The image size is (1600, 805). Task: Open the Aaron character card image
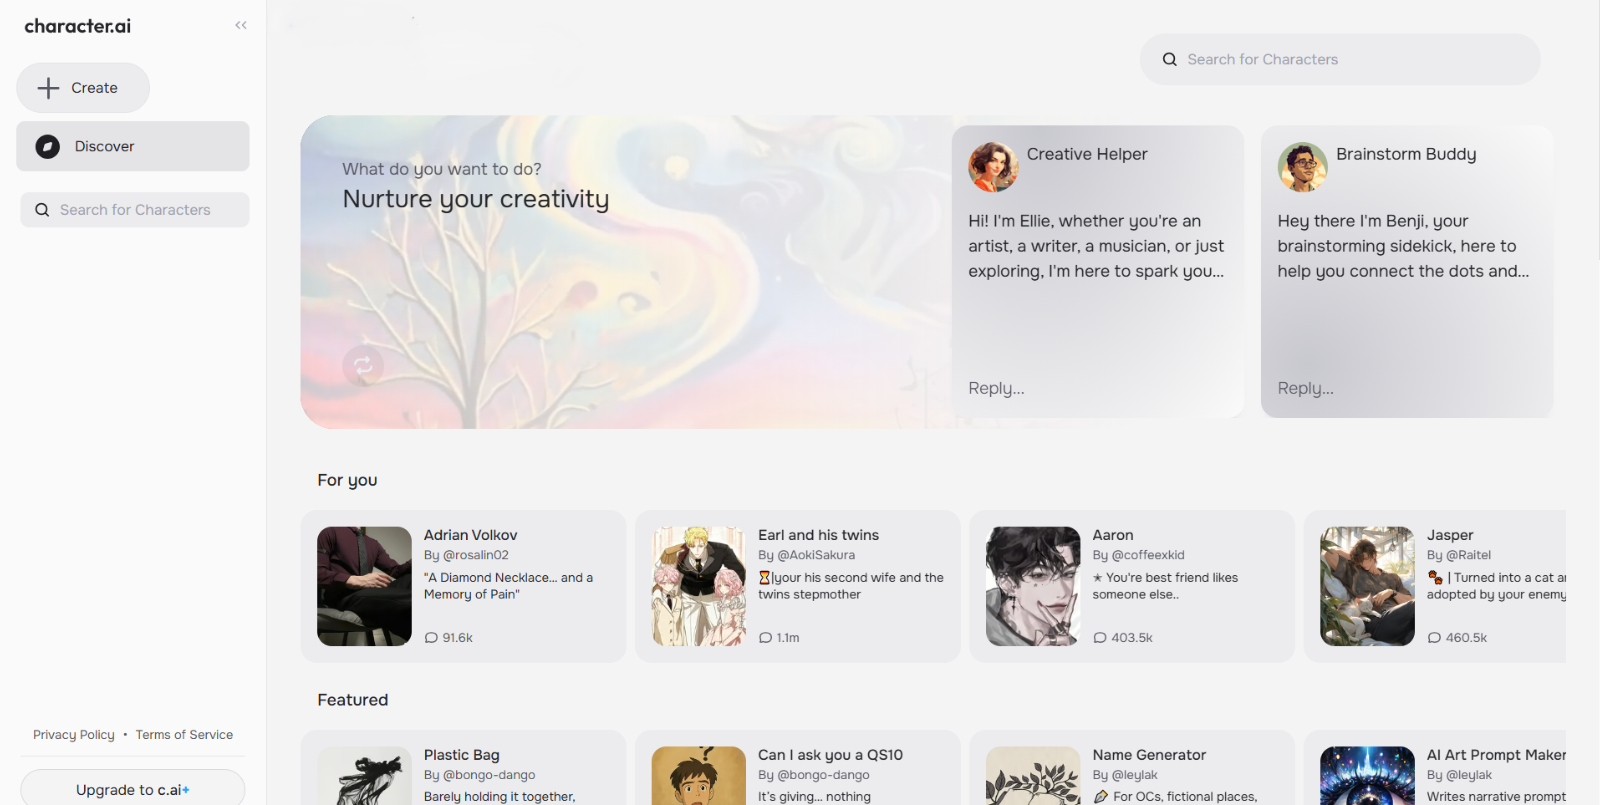click(x=1033, y=586)
